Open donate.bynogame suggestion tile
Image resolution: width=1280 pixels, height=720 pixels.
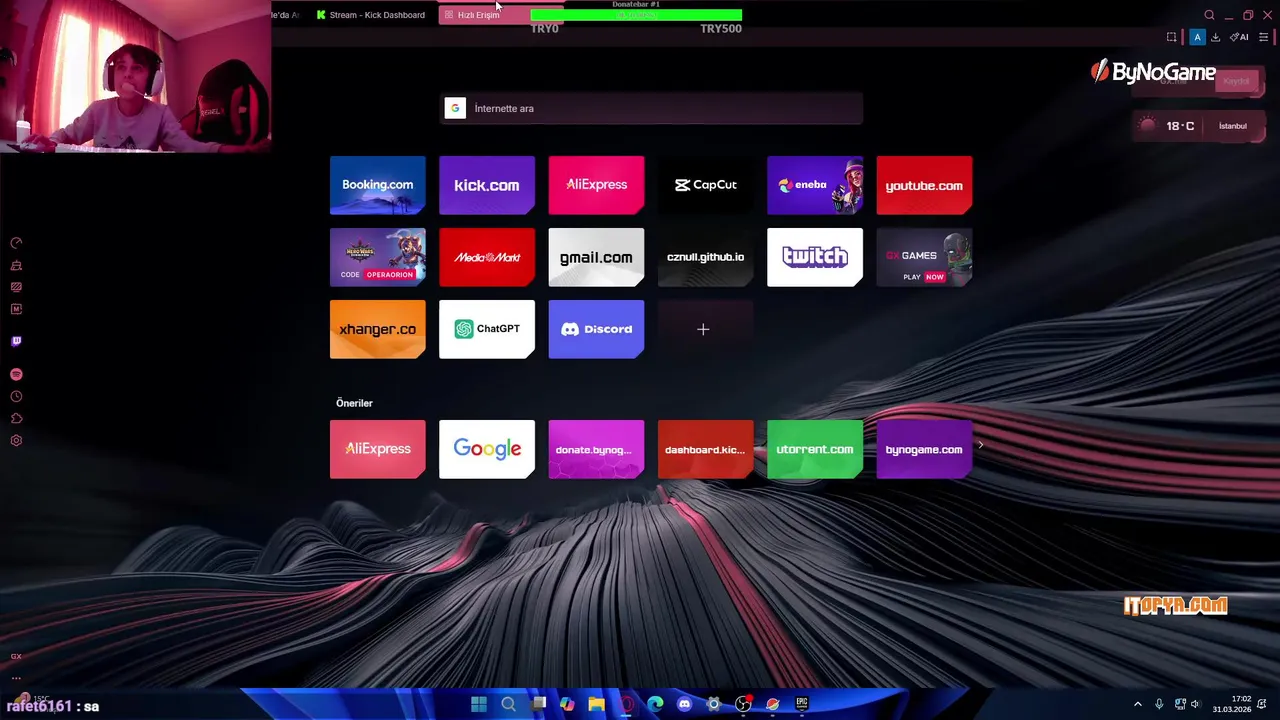click(596, 449)
